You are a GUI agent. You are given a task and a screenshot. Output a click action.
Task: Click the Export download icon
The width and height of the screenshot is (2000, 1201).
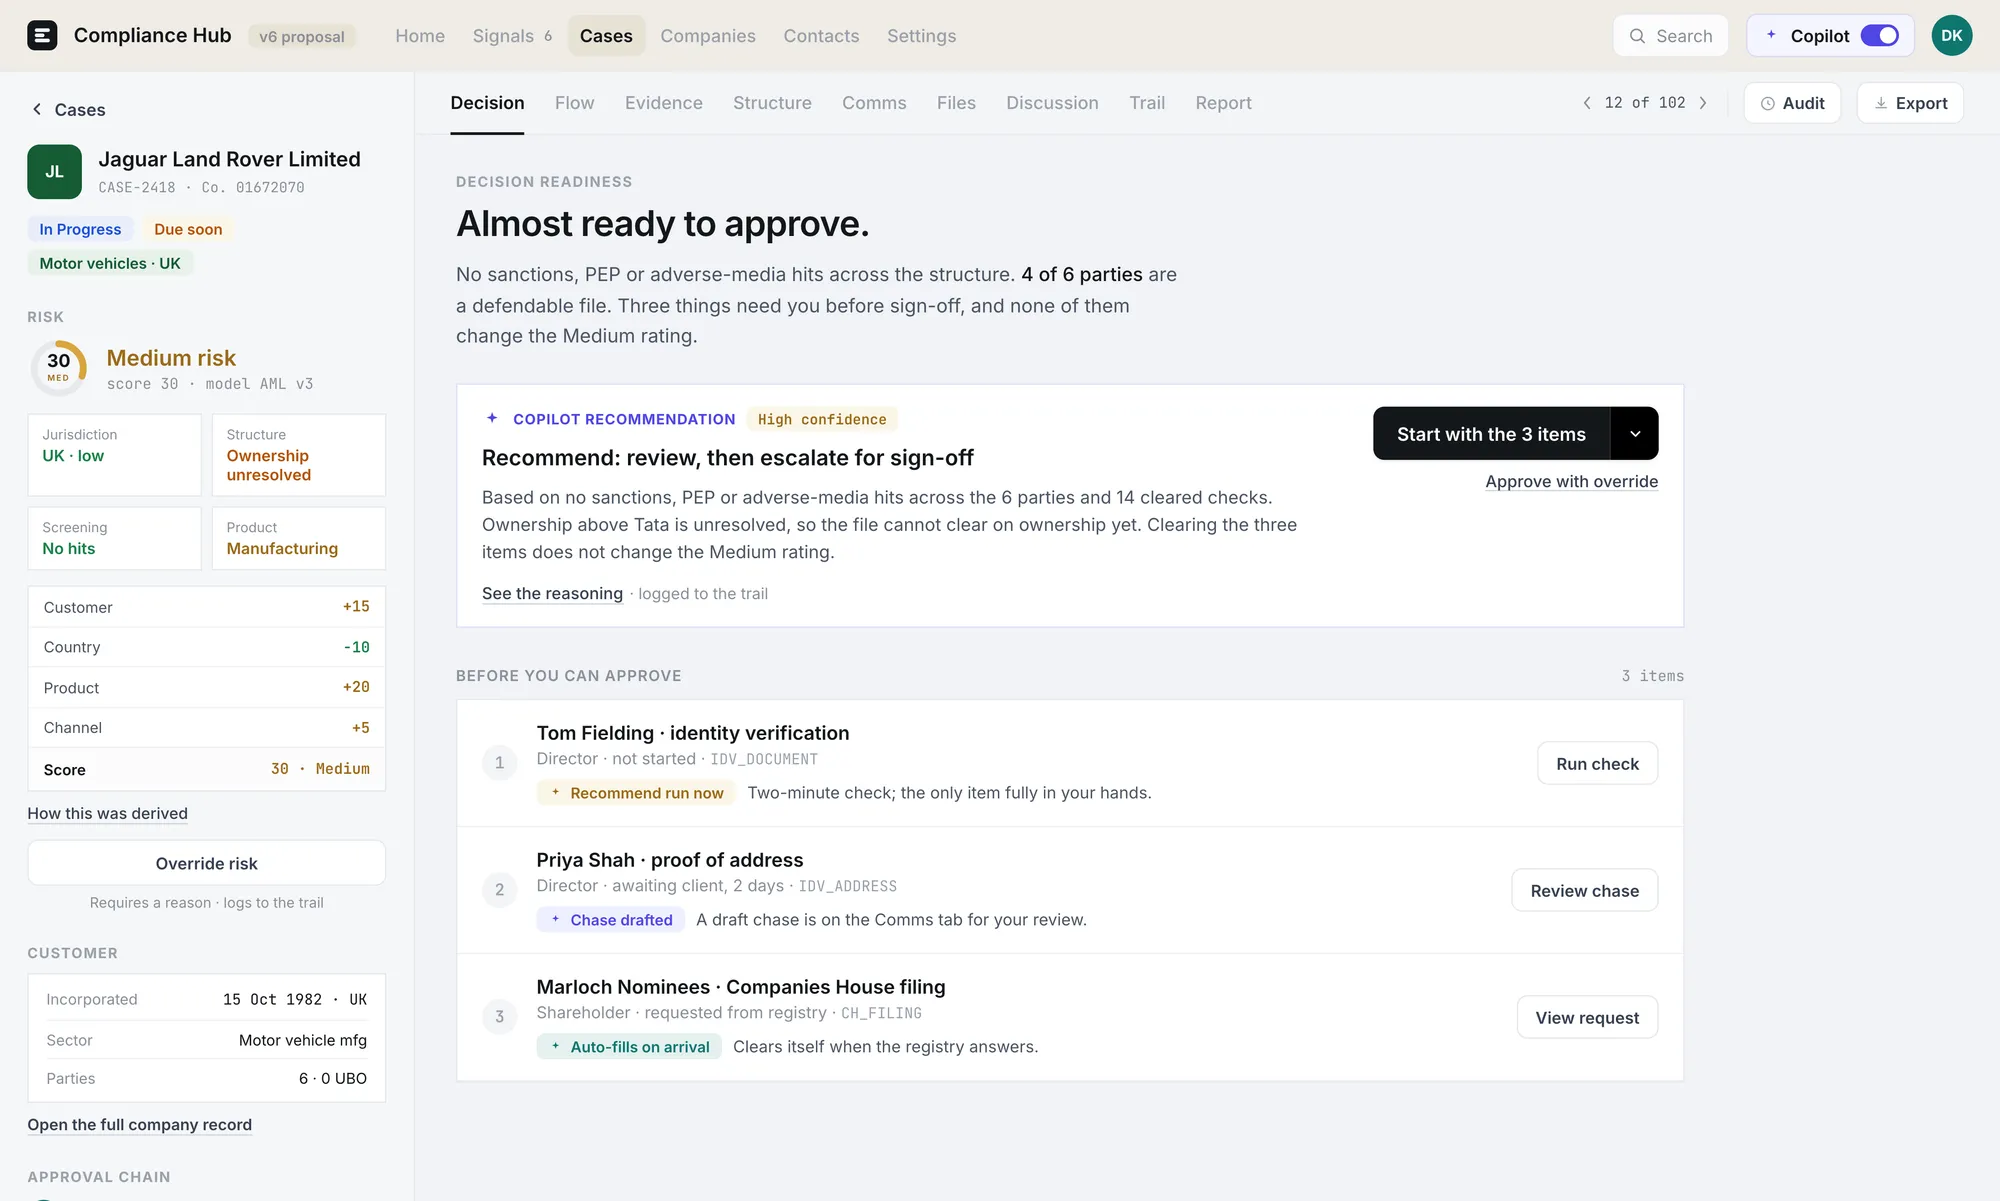(x=1881, y=103)
